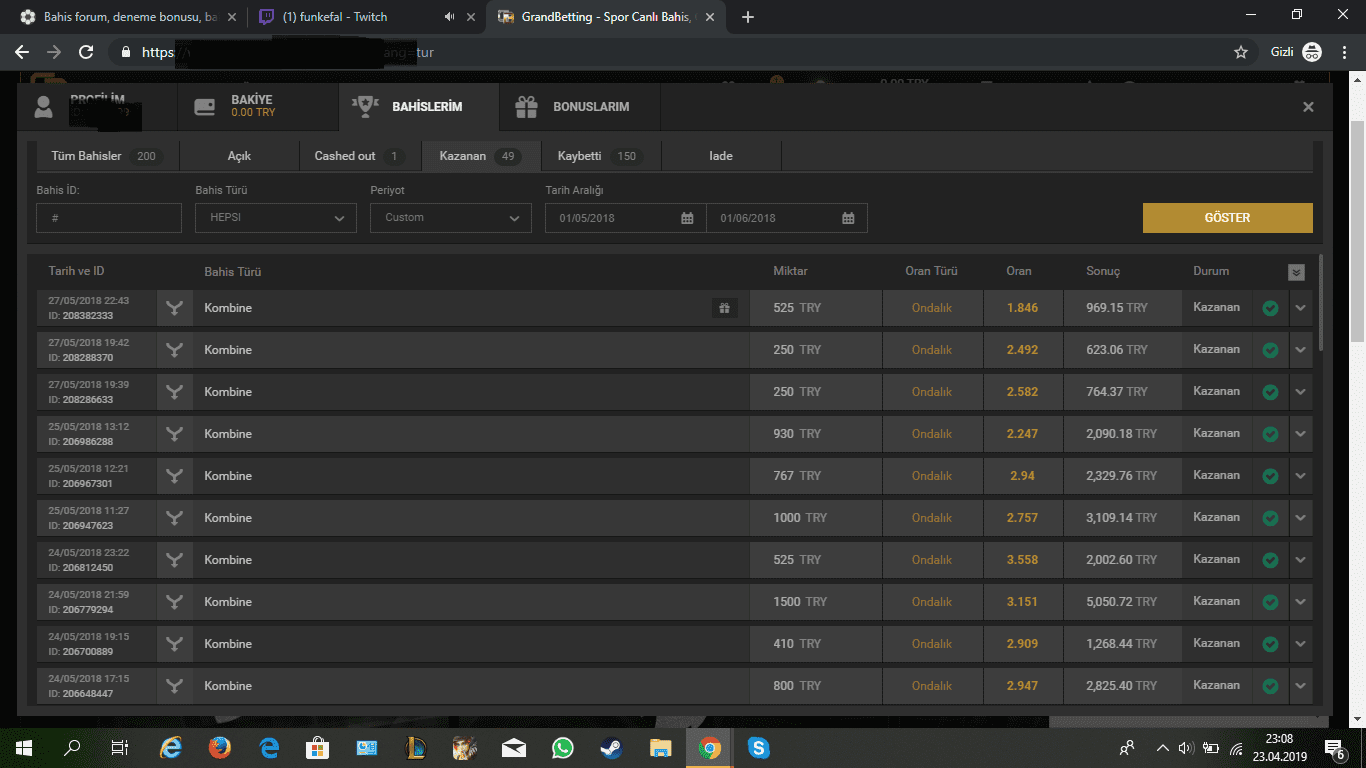Select the Açık bets filter
Image resolution: width=1366 pixels, height=768 pixels.
click(x=239, y=156)
